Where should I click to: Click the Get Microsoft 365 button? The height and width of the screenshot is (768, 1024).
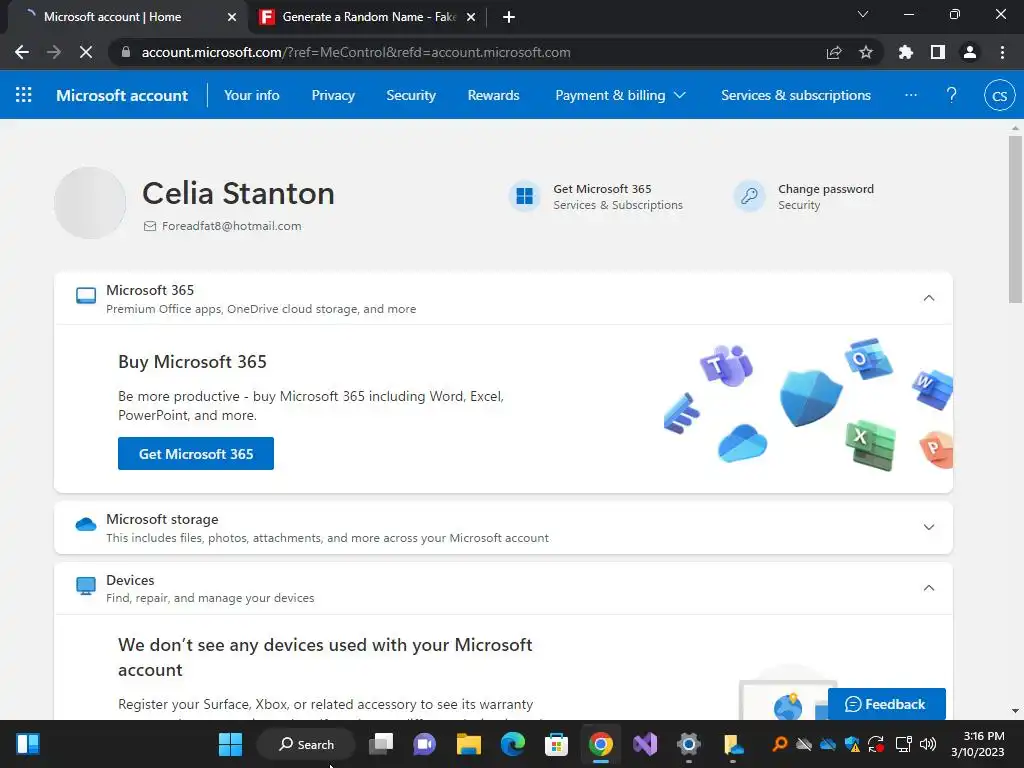[x=196, y=454]
